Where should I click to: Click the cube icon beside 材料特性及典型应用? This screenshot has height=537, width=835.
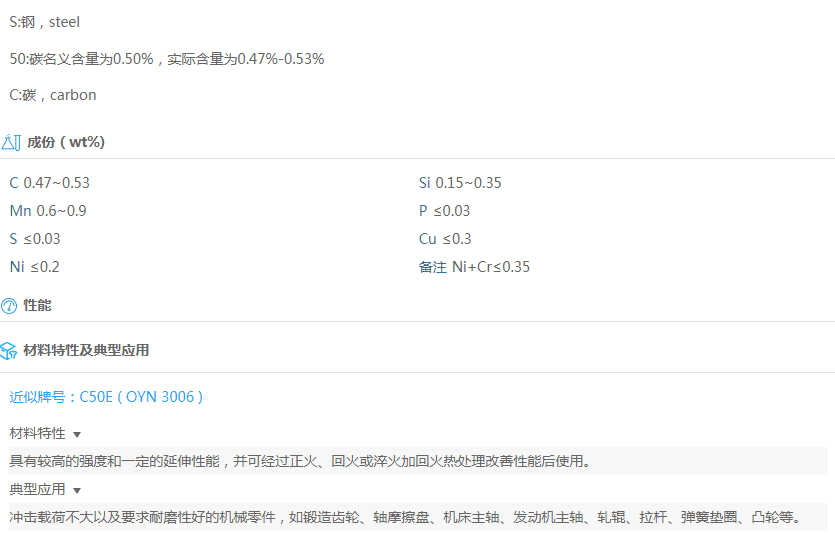pyautogui.click(x=10, y=350)
